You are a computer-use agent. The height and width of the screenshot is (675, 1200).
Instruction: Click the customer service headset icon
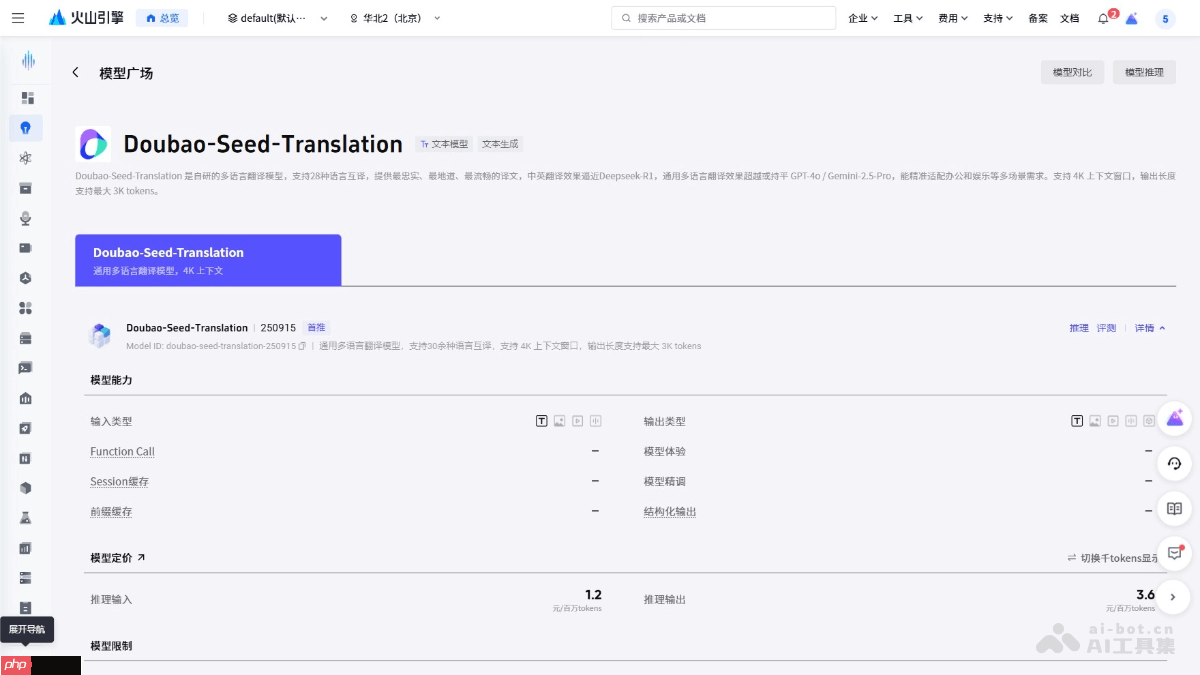pos(1174,464)
